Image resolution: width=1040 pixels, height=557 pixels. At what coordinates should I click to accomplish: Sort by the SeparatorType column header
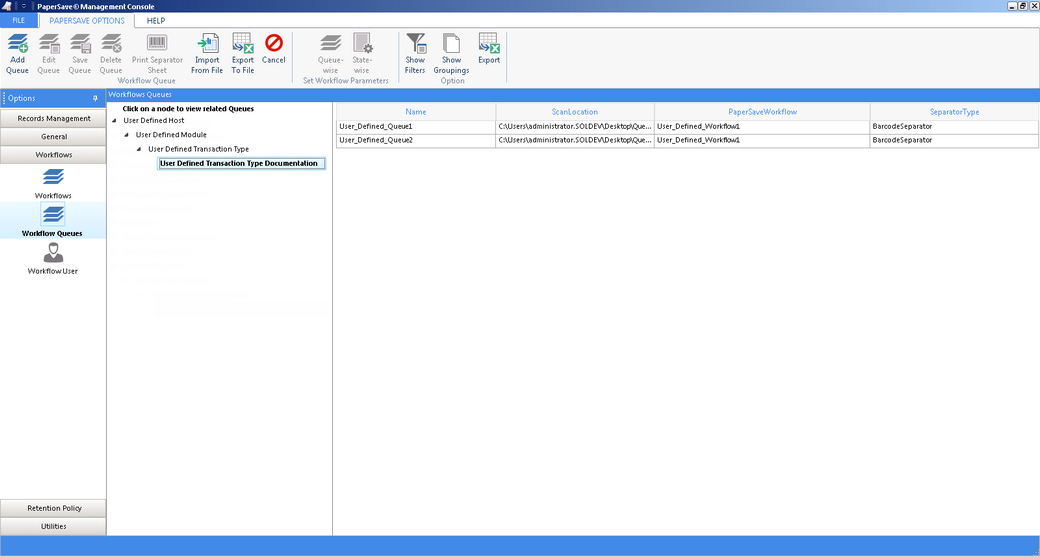[x=954, y=112]
